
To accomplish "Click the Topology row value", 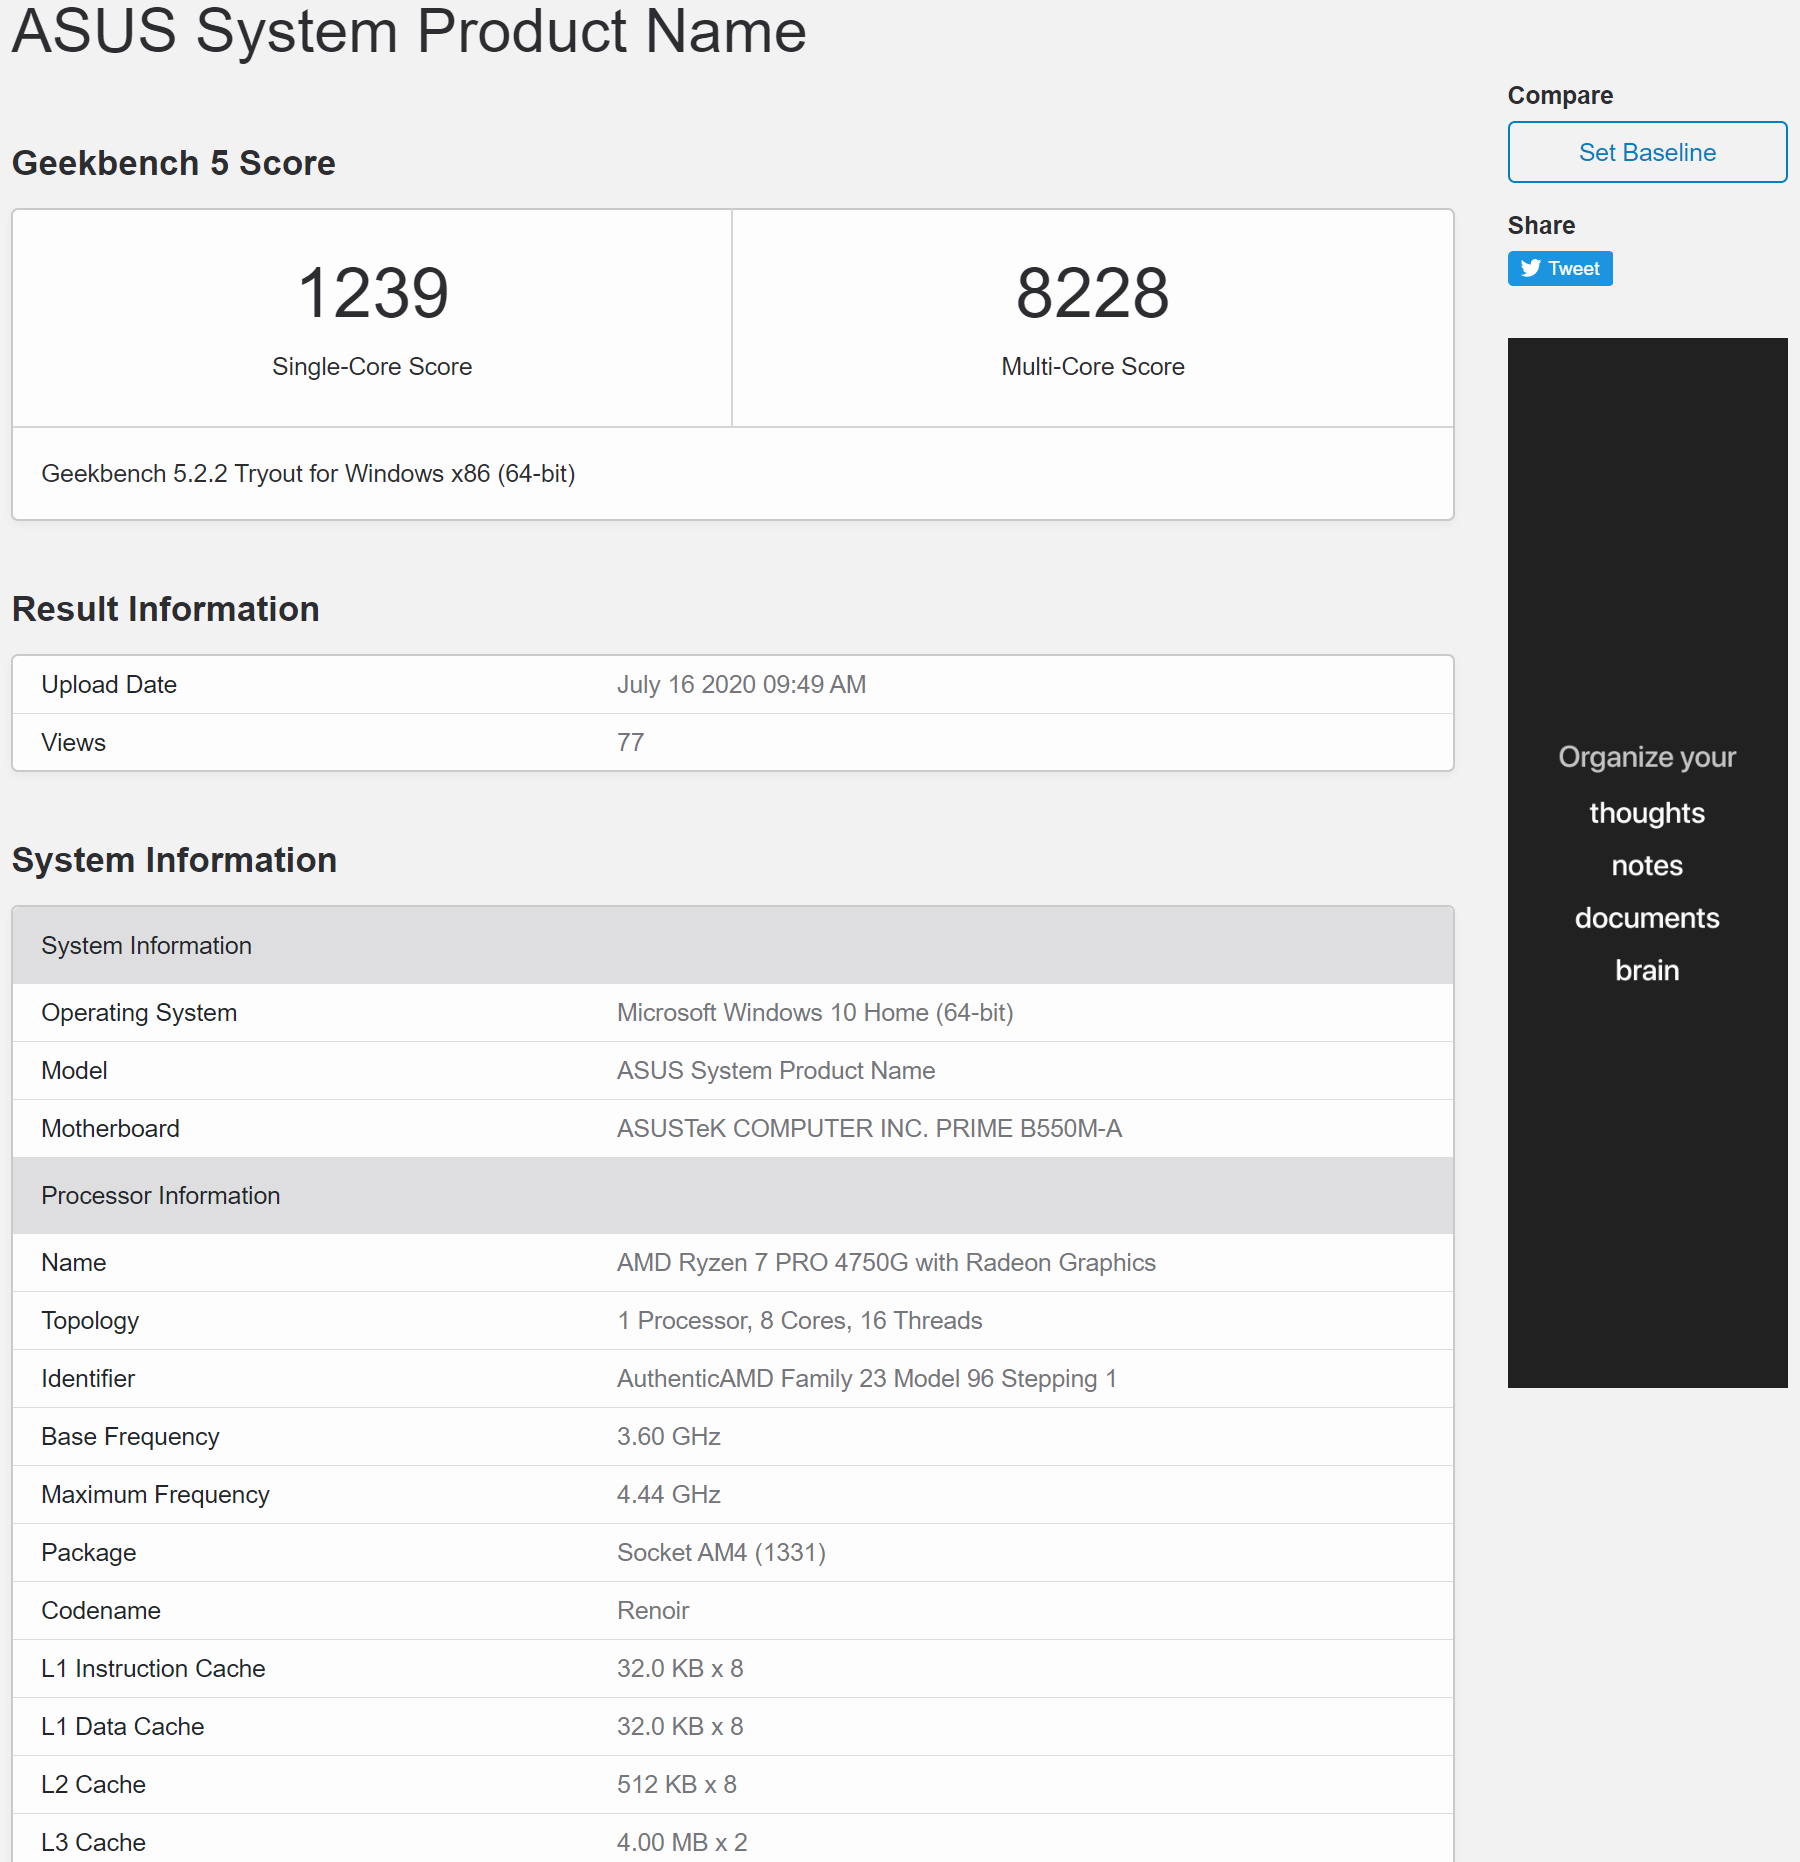I will pyautogui.click(x=799, y=1320).
